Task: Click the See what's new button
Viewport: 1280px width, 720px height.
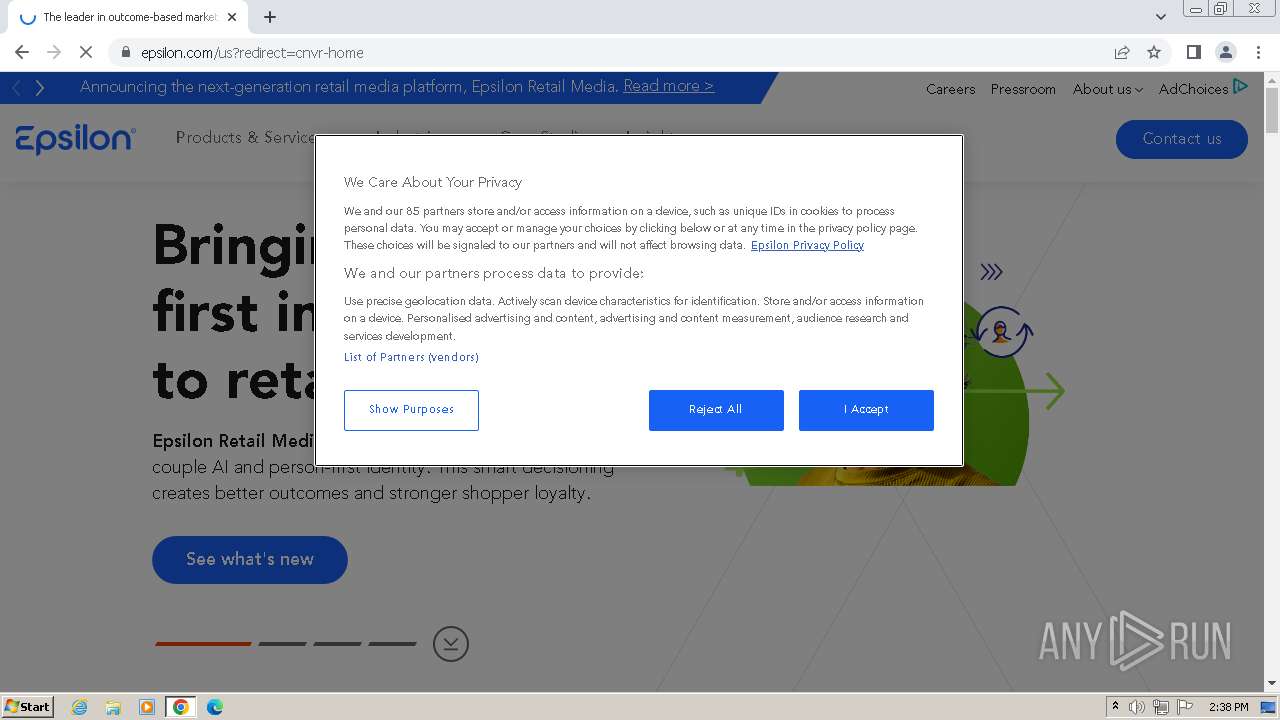Action: (250, 560)
